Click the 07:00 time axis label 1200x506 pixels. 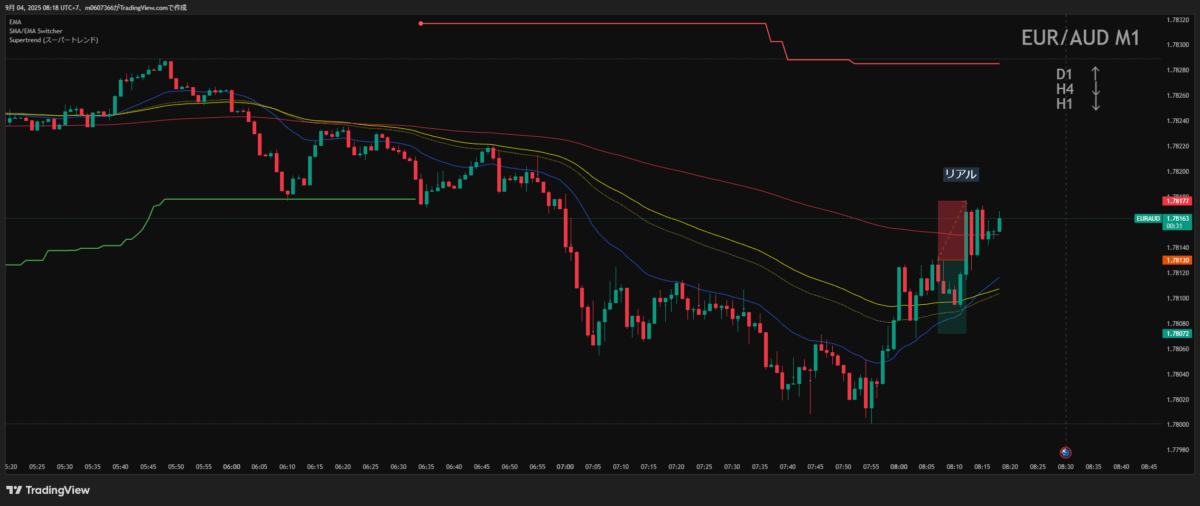tap(566, 466)
